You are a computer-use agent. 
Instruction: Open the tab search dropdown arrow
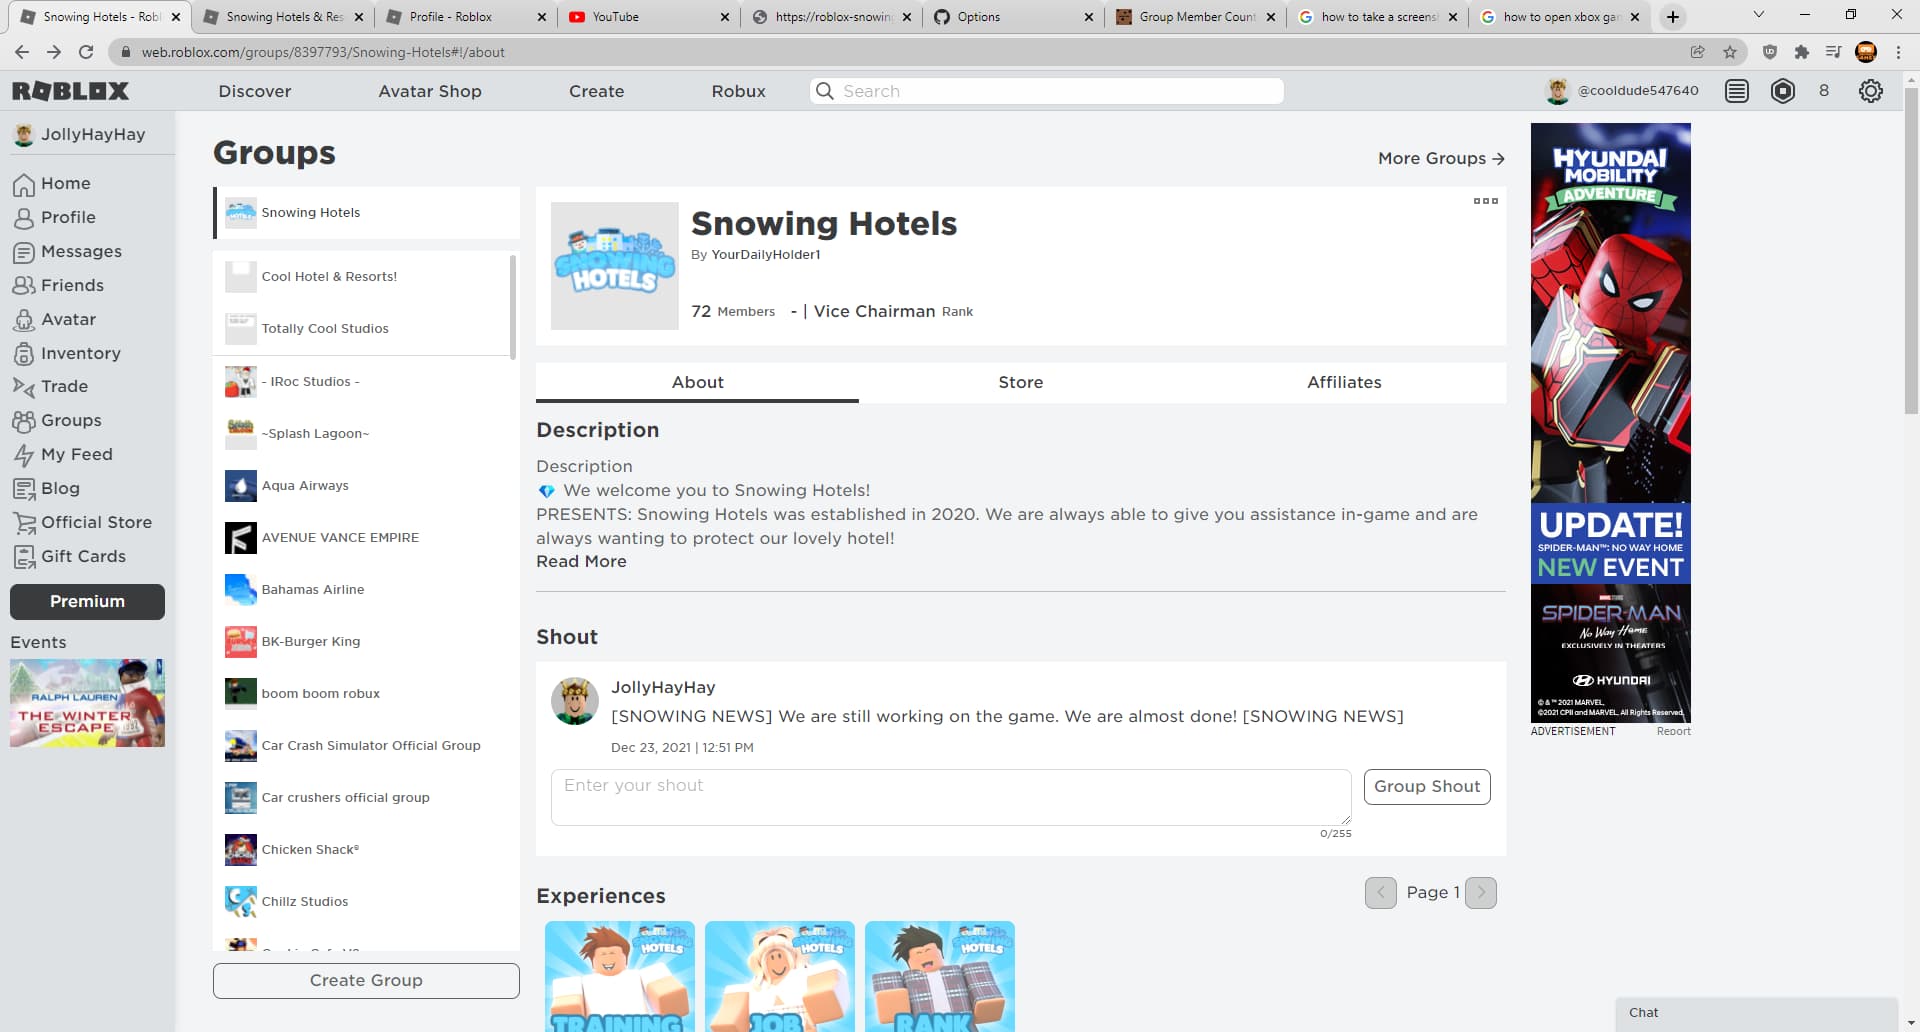point(1759,15)
